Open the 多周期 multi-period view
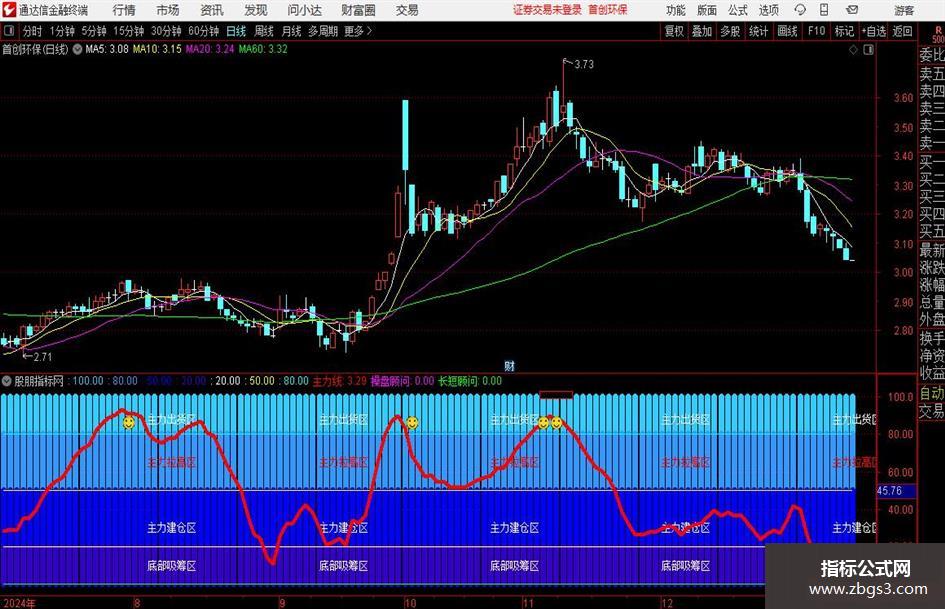 (323, 31)
